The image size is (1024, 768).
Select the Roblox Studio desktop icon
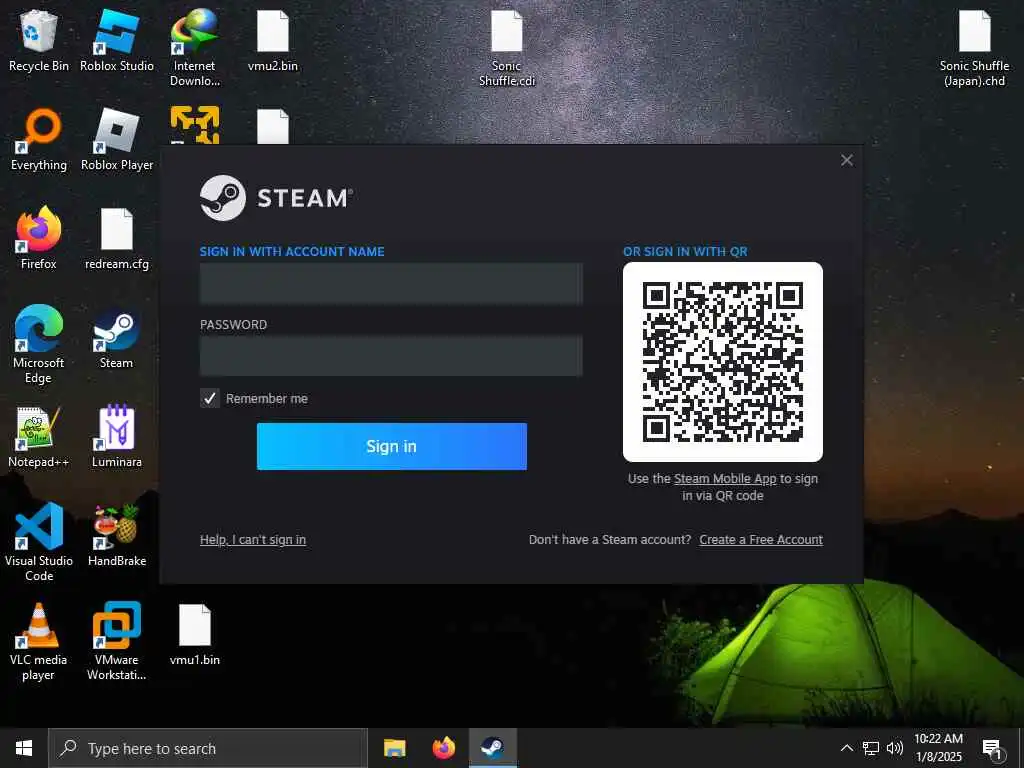(117, 40)
